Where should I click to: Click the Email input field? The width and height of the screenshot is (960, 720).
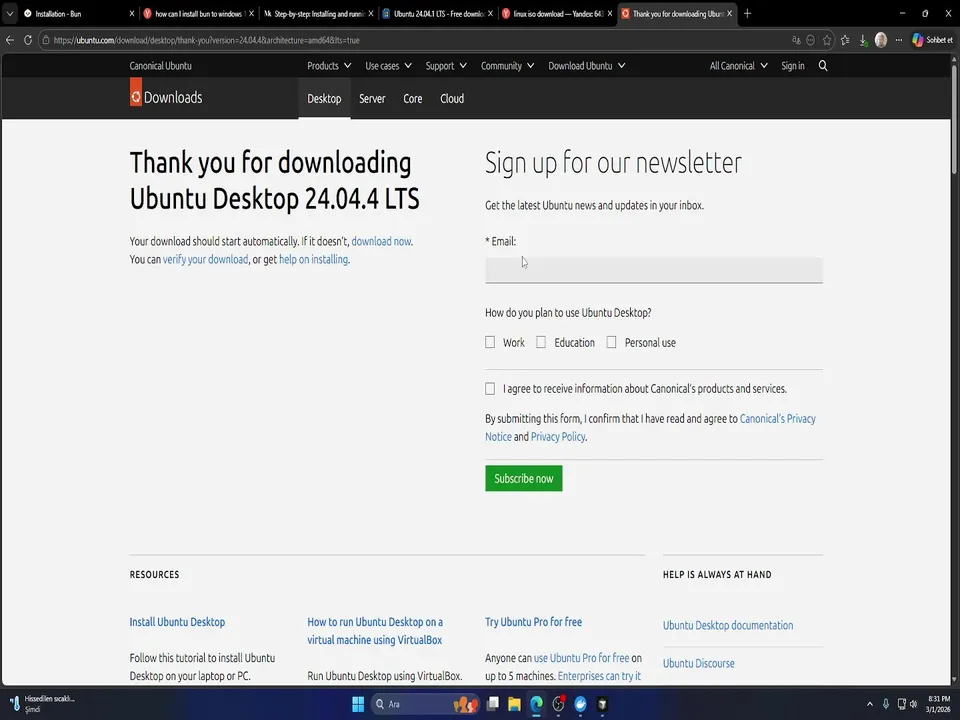pos(654,270)
